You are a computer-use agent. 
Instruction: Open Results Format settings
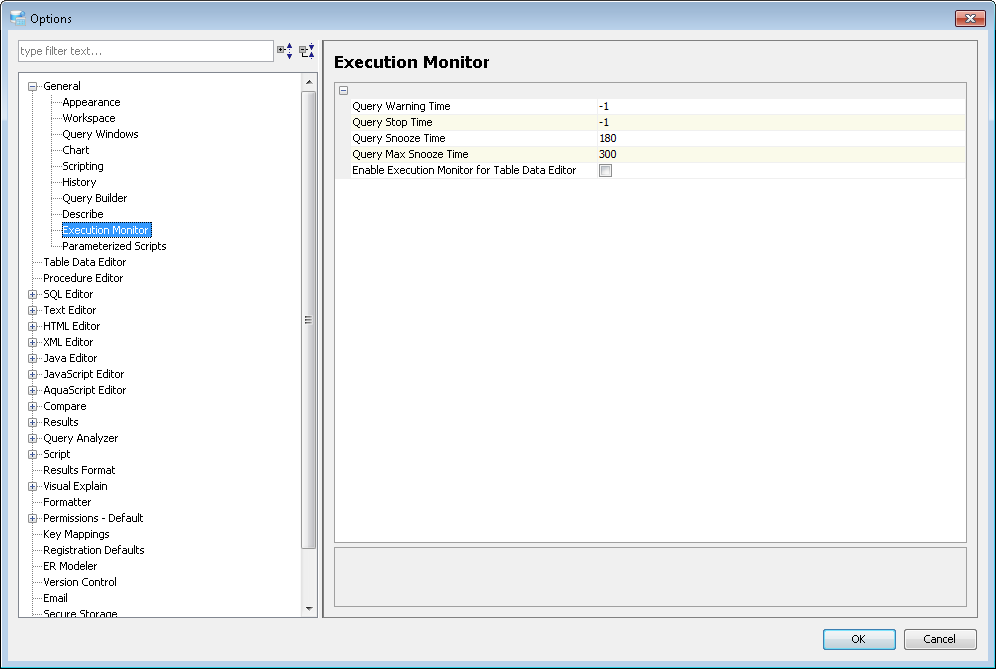(x=79, y=470)
